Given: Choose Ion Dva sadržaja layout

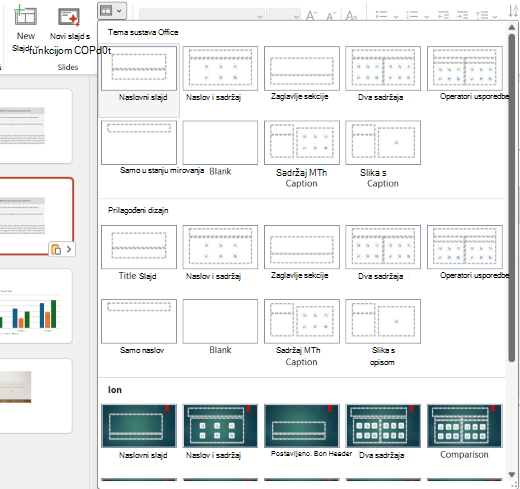Looking at the screenshot, I should pos(383,432).
